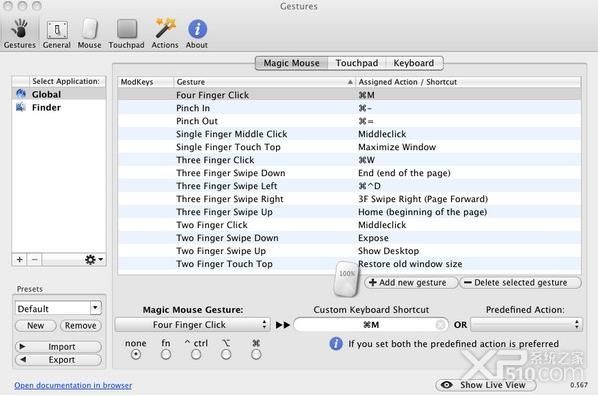Open General preferences switch icon
This screenshot has height=396, width=598.
tap(57, 30)
